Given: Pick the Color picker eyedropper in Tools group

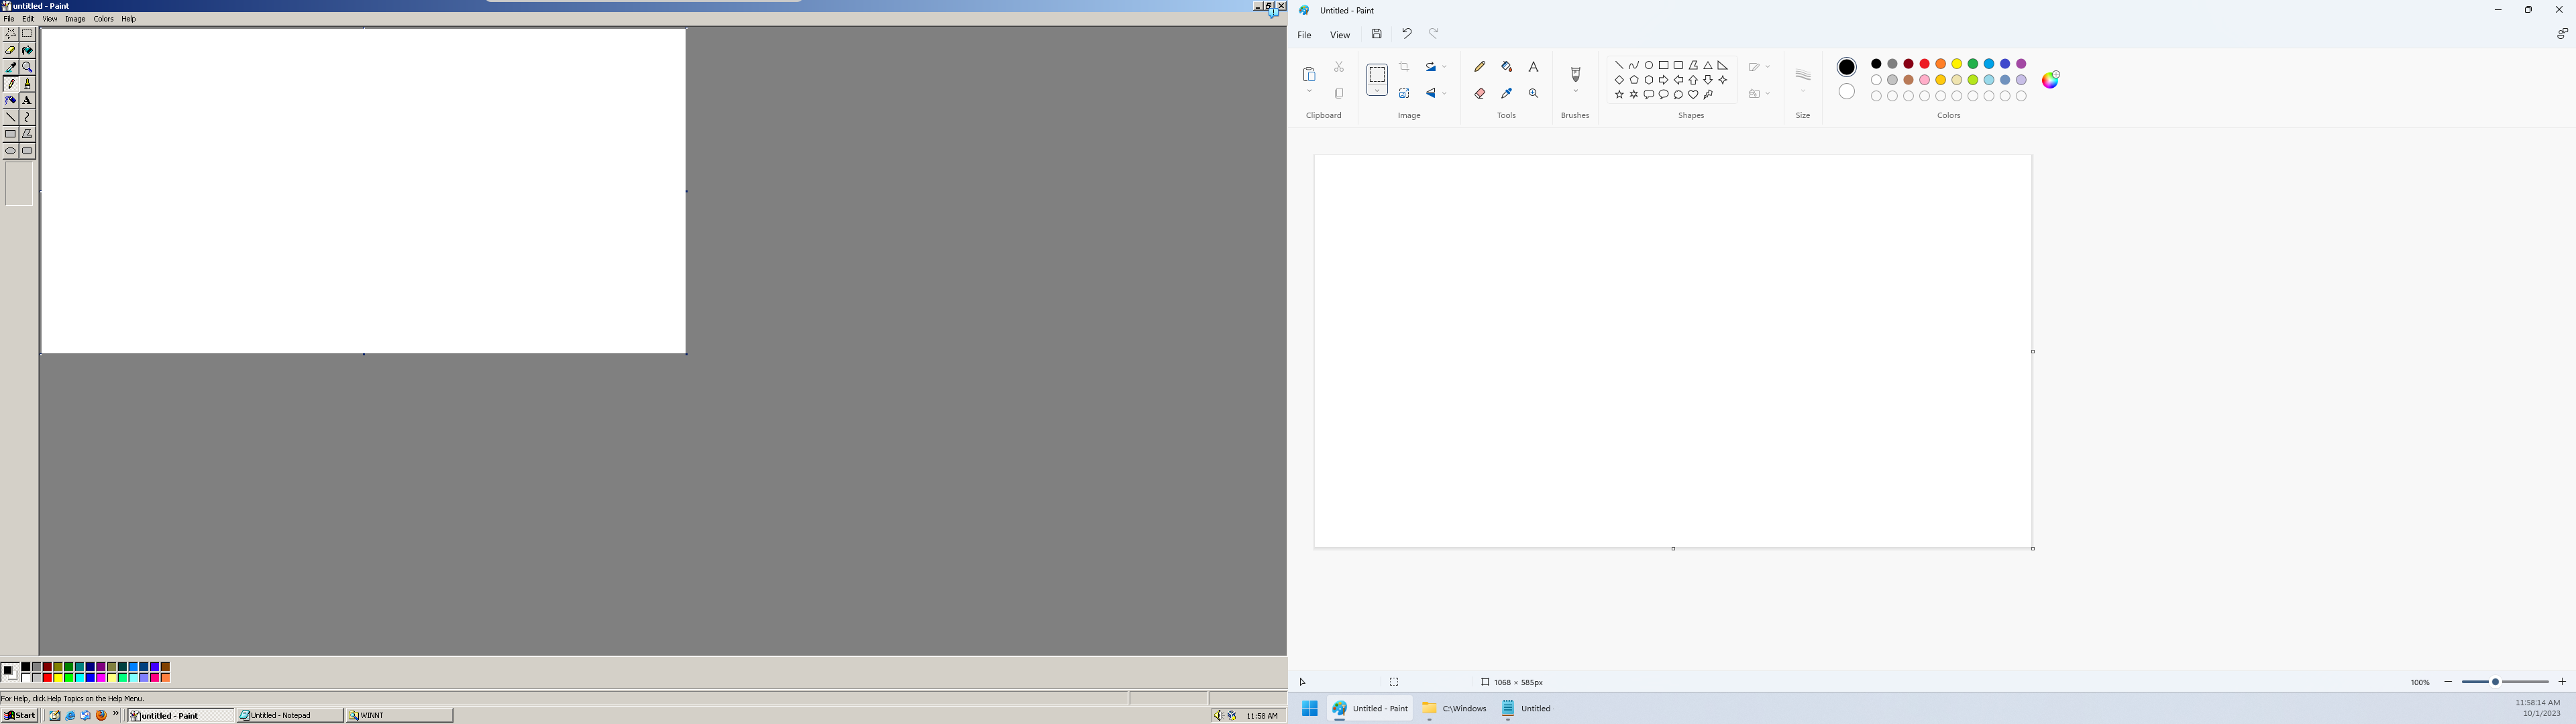Looking at the screenshot, I should click(1506, 94).
